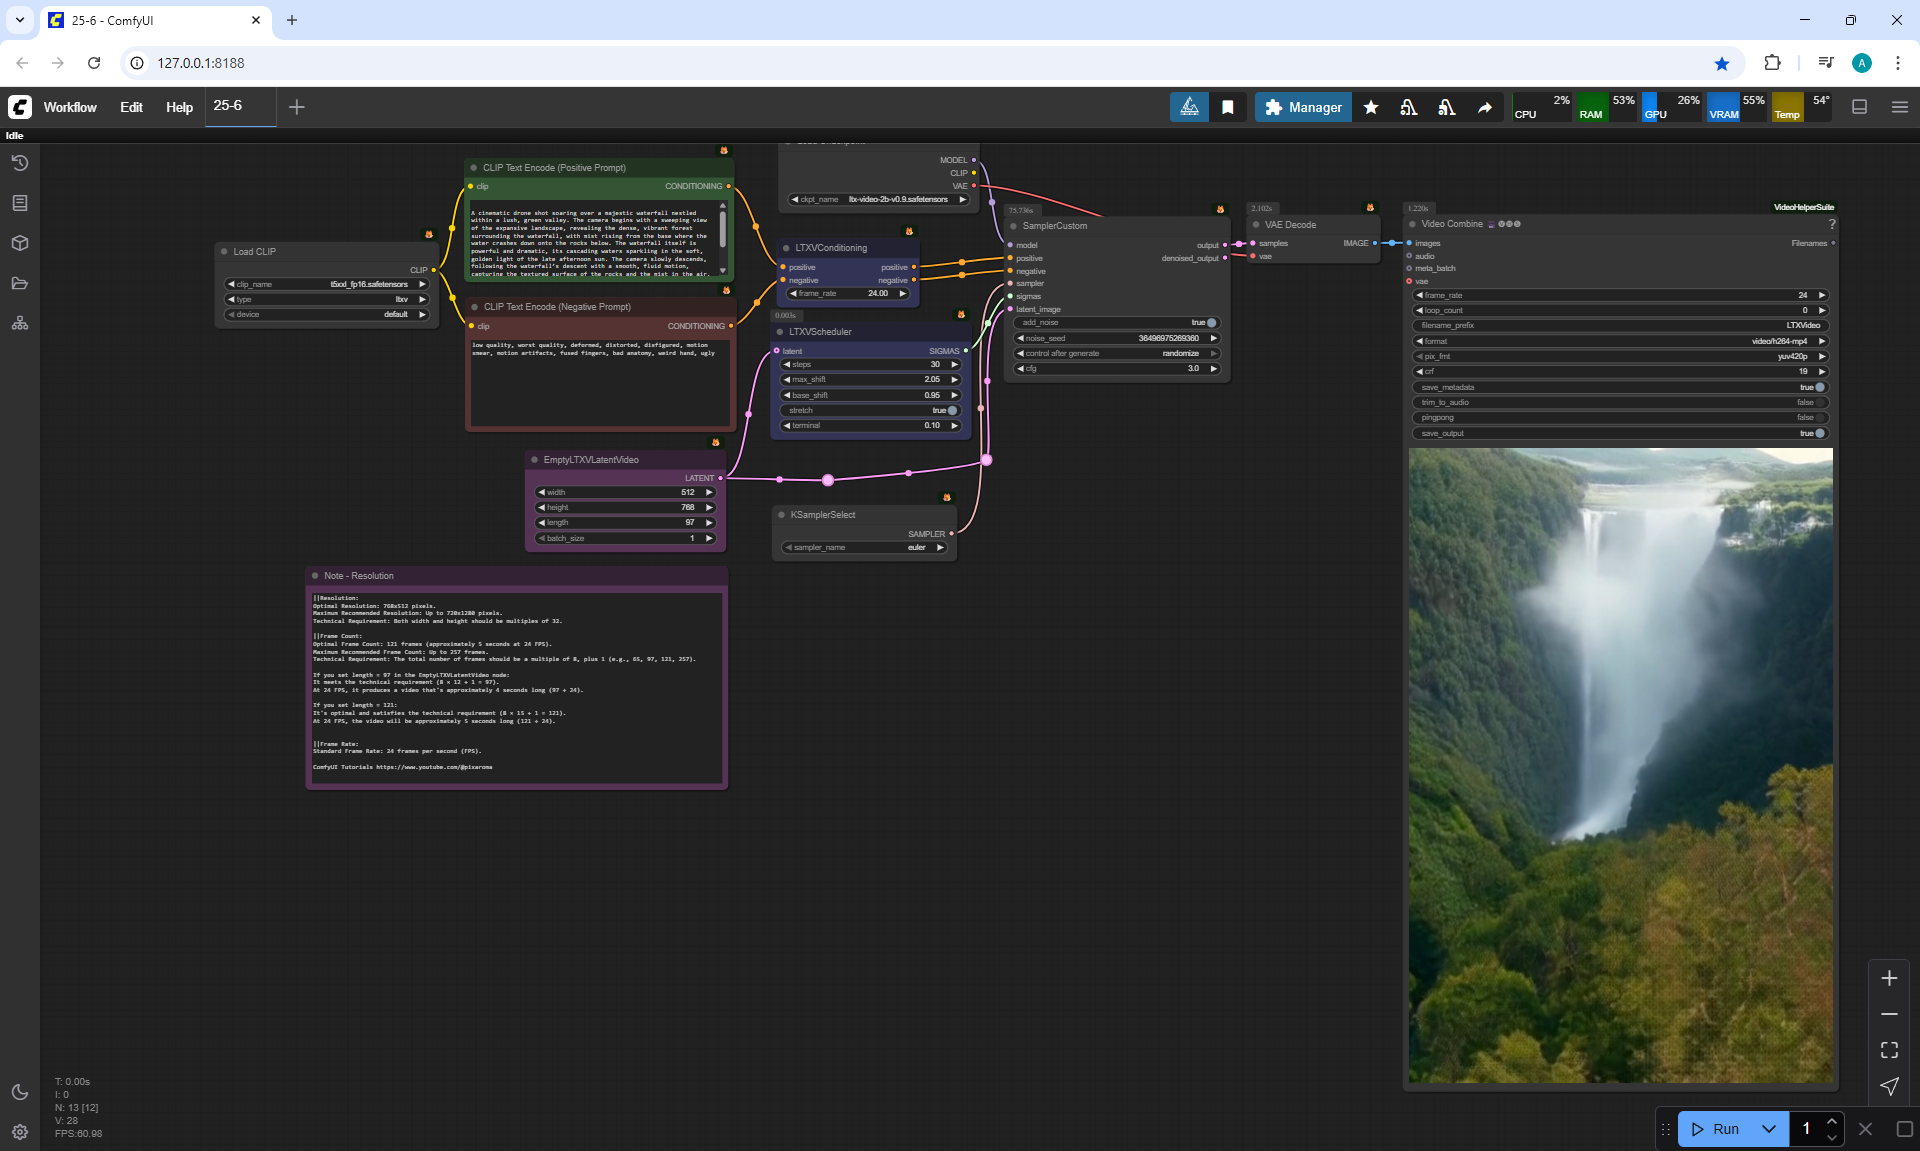Click the bookmark icon in top toolbar
Image resolution: width=1920 pixels, height=1151 pixels.
point(1228,107)
